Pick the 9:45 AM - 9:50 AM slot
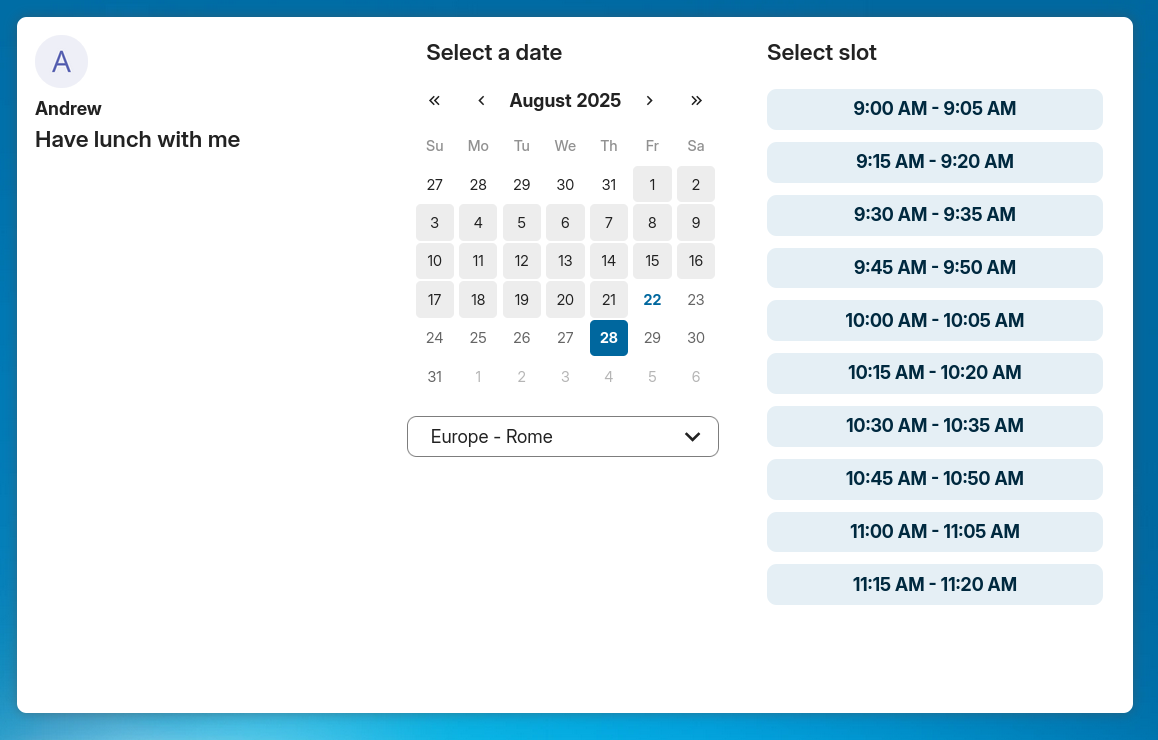 (934, 267)
